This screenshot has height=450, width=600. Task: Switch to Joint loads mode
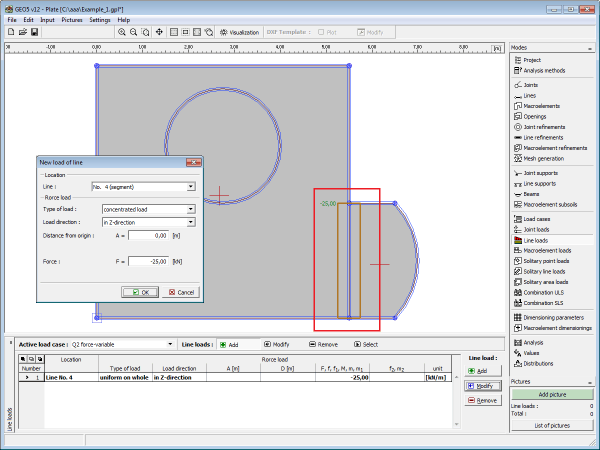click(x=532, y=230)
